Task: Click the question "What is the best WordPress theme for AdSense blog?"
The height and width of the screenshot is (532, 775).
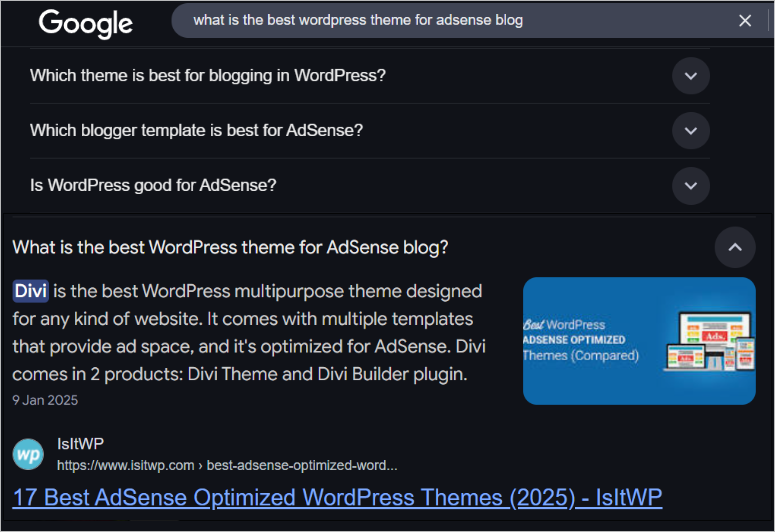Action: click(x=230, y=247)
